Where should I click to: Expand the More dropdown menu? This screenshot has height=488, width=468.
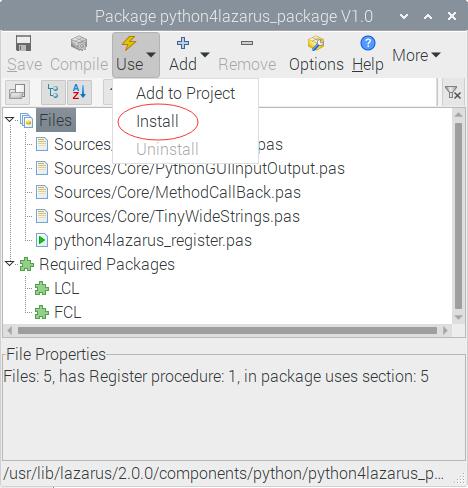point(416,55)
